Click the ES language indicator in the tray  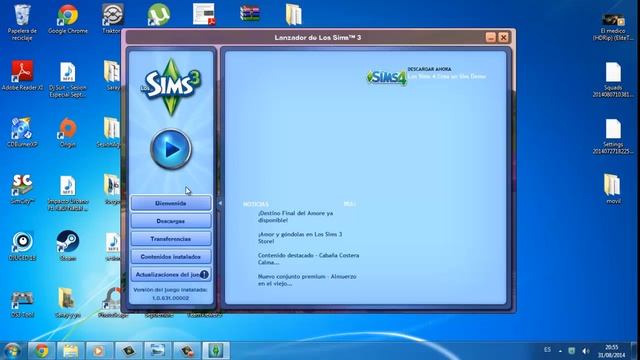(547, 350)
